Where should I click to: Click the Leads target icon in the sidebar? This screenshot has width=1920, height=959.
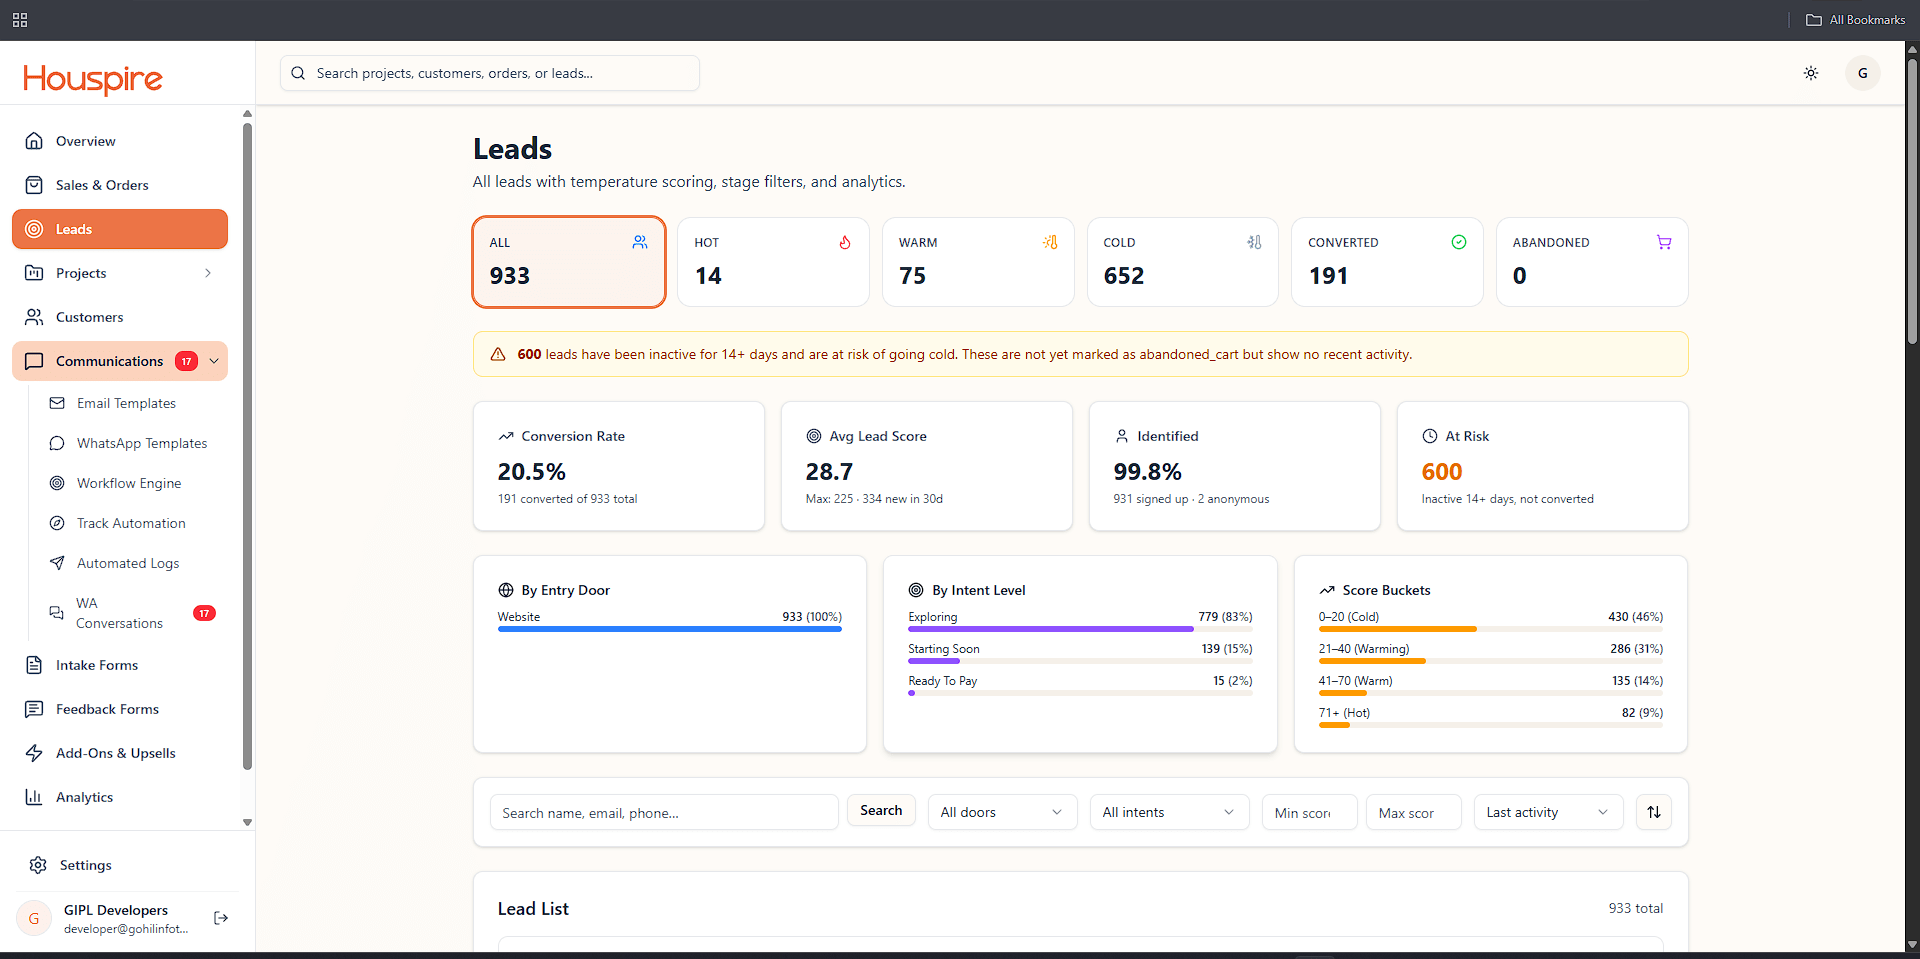(x=34, y=229)
